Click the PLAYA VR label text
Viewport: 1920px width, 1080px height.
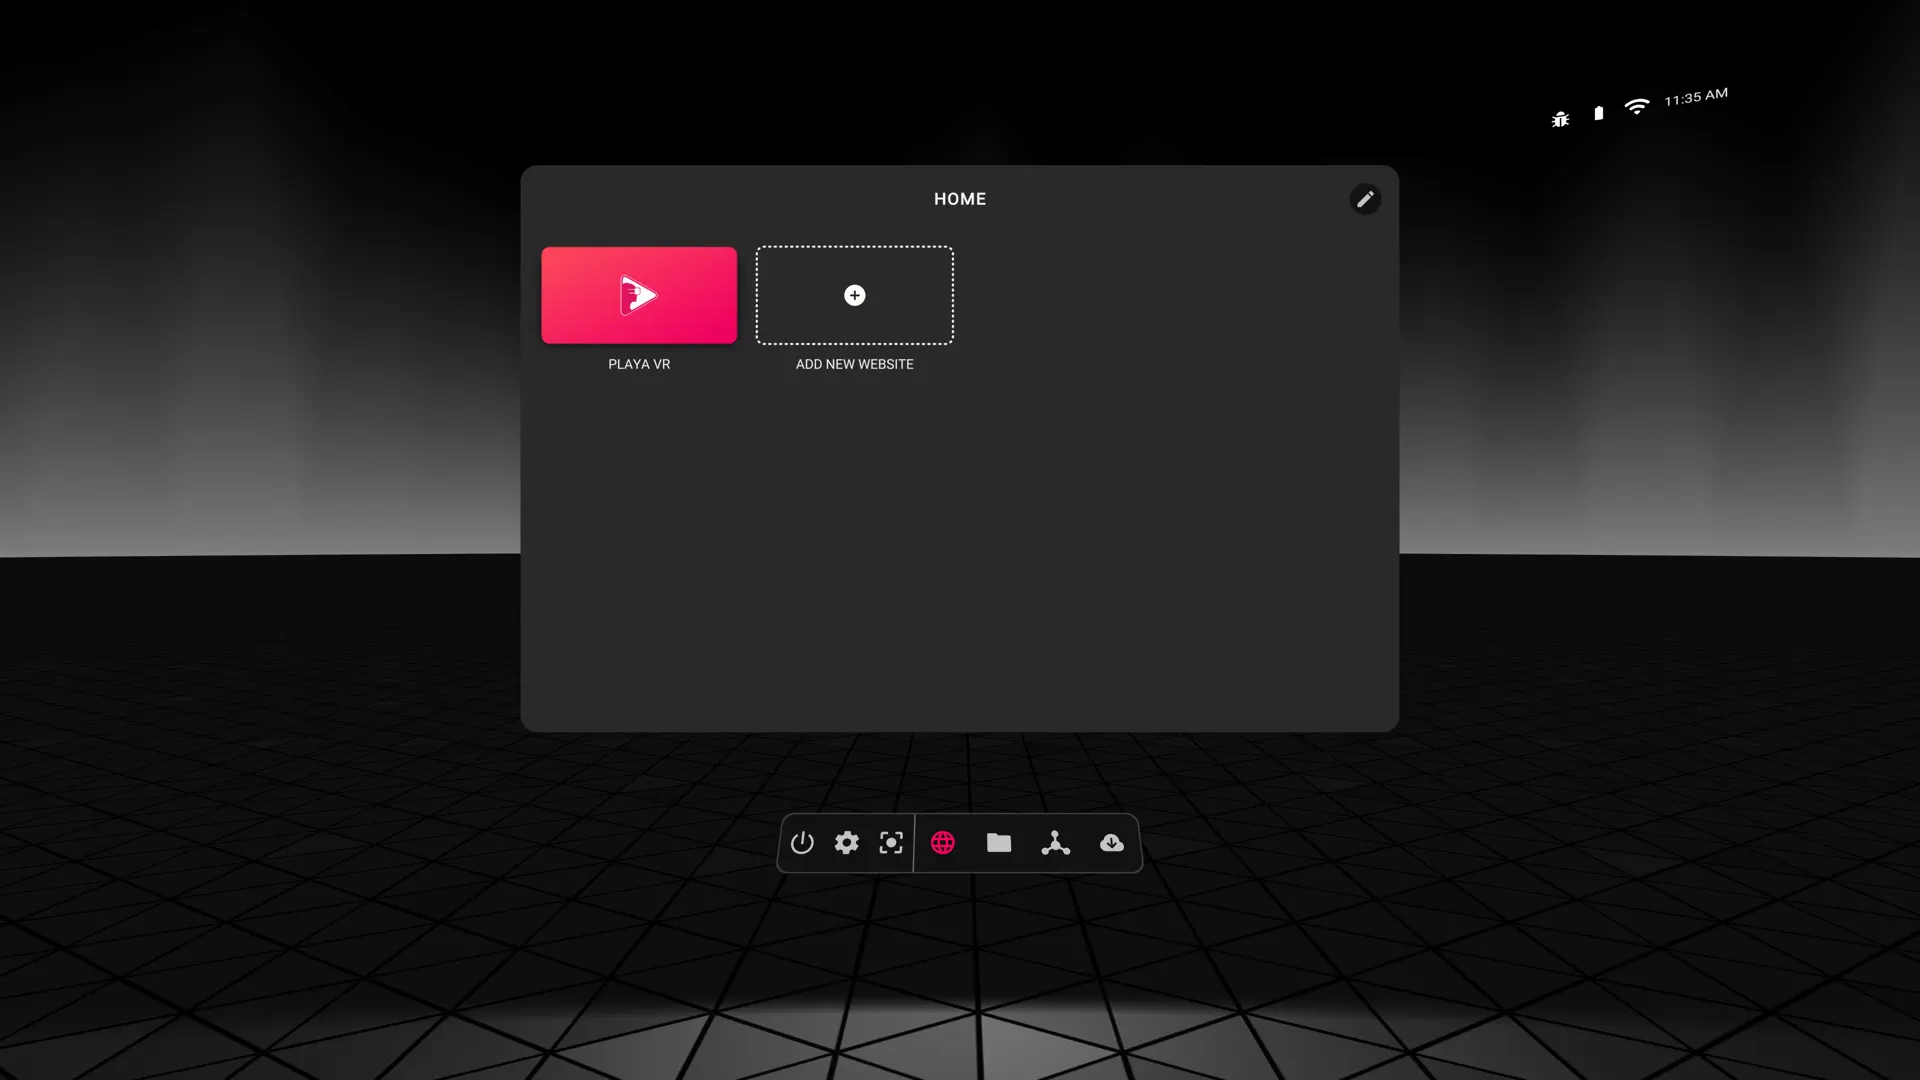click(638, 364)
